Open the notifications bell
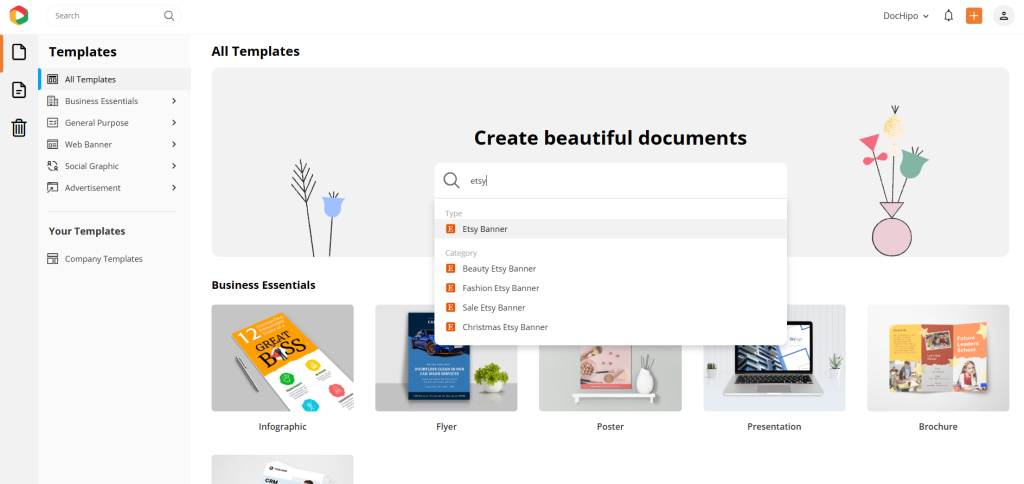The image size is (1024, 484). [948, 16]
